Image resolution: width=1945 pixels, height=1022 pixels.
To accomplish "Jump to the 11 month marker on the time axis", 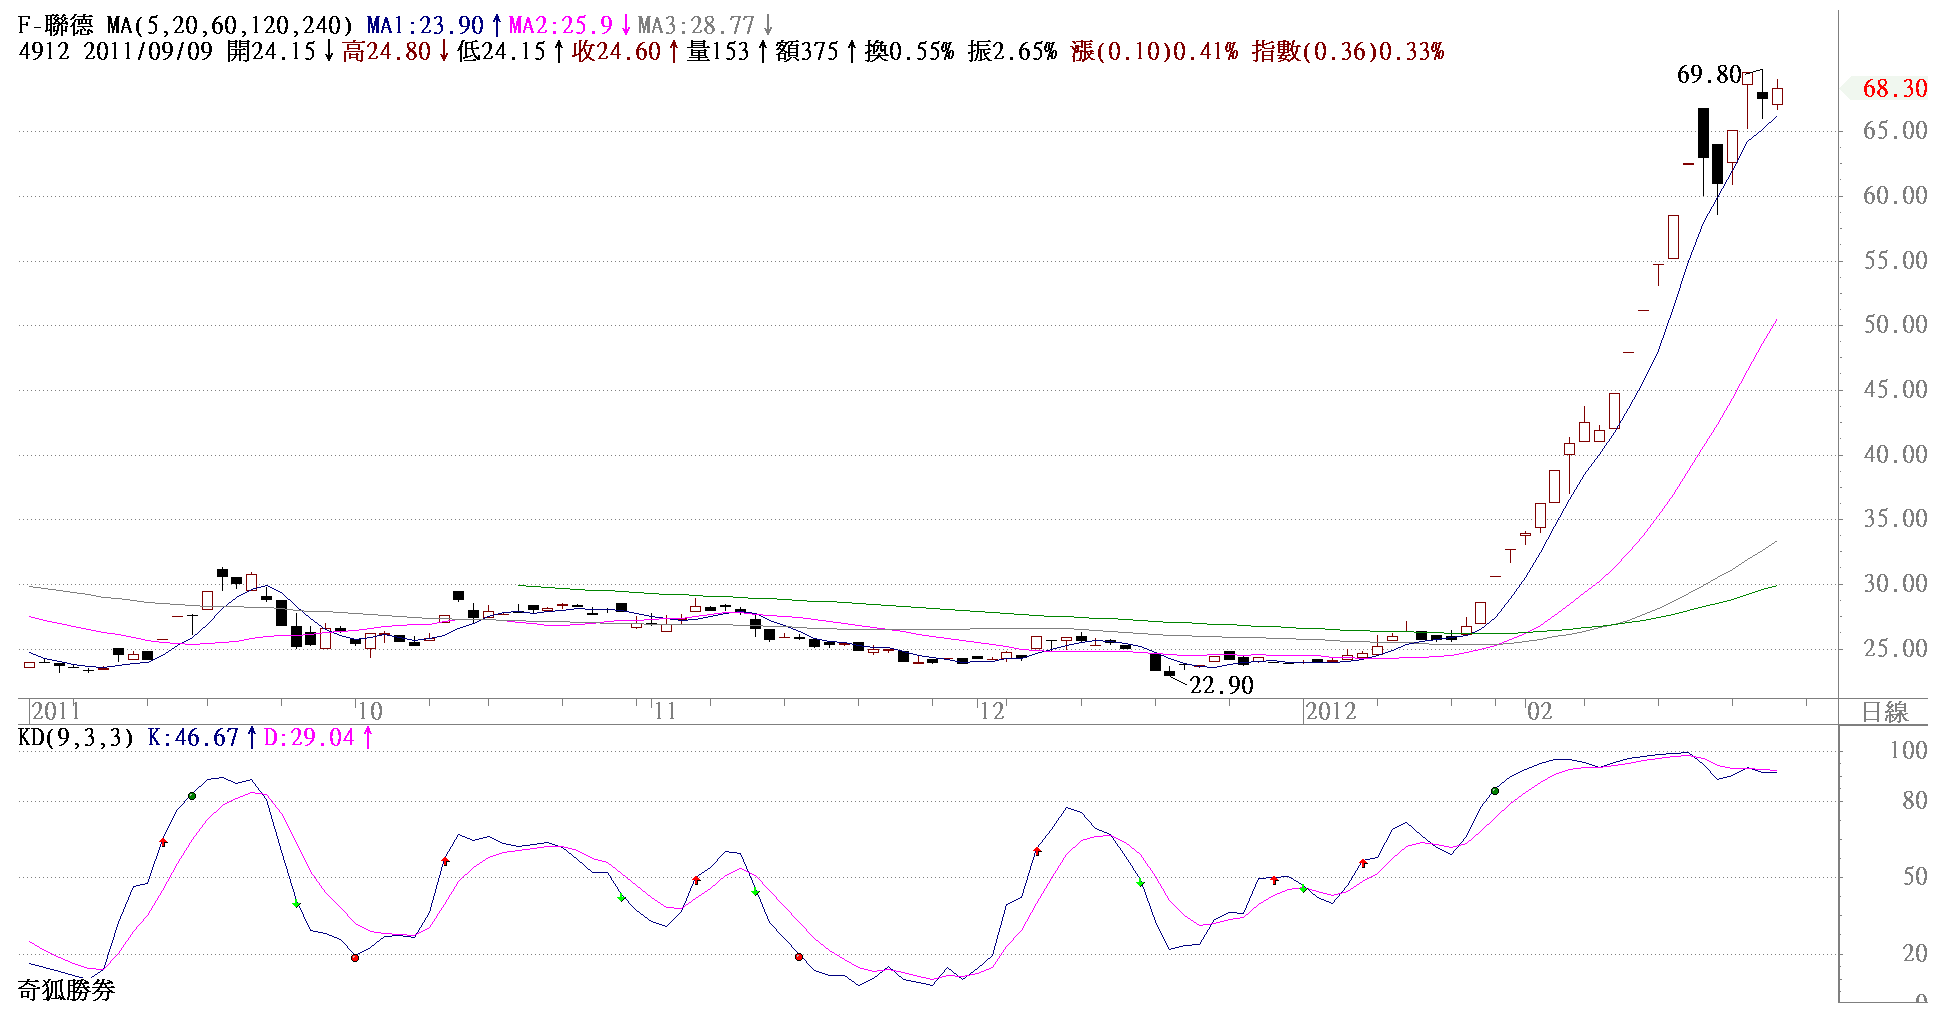I will (x=664, y=711).
